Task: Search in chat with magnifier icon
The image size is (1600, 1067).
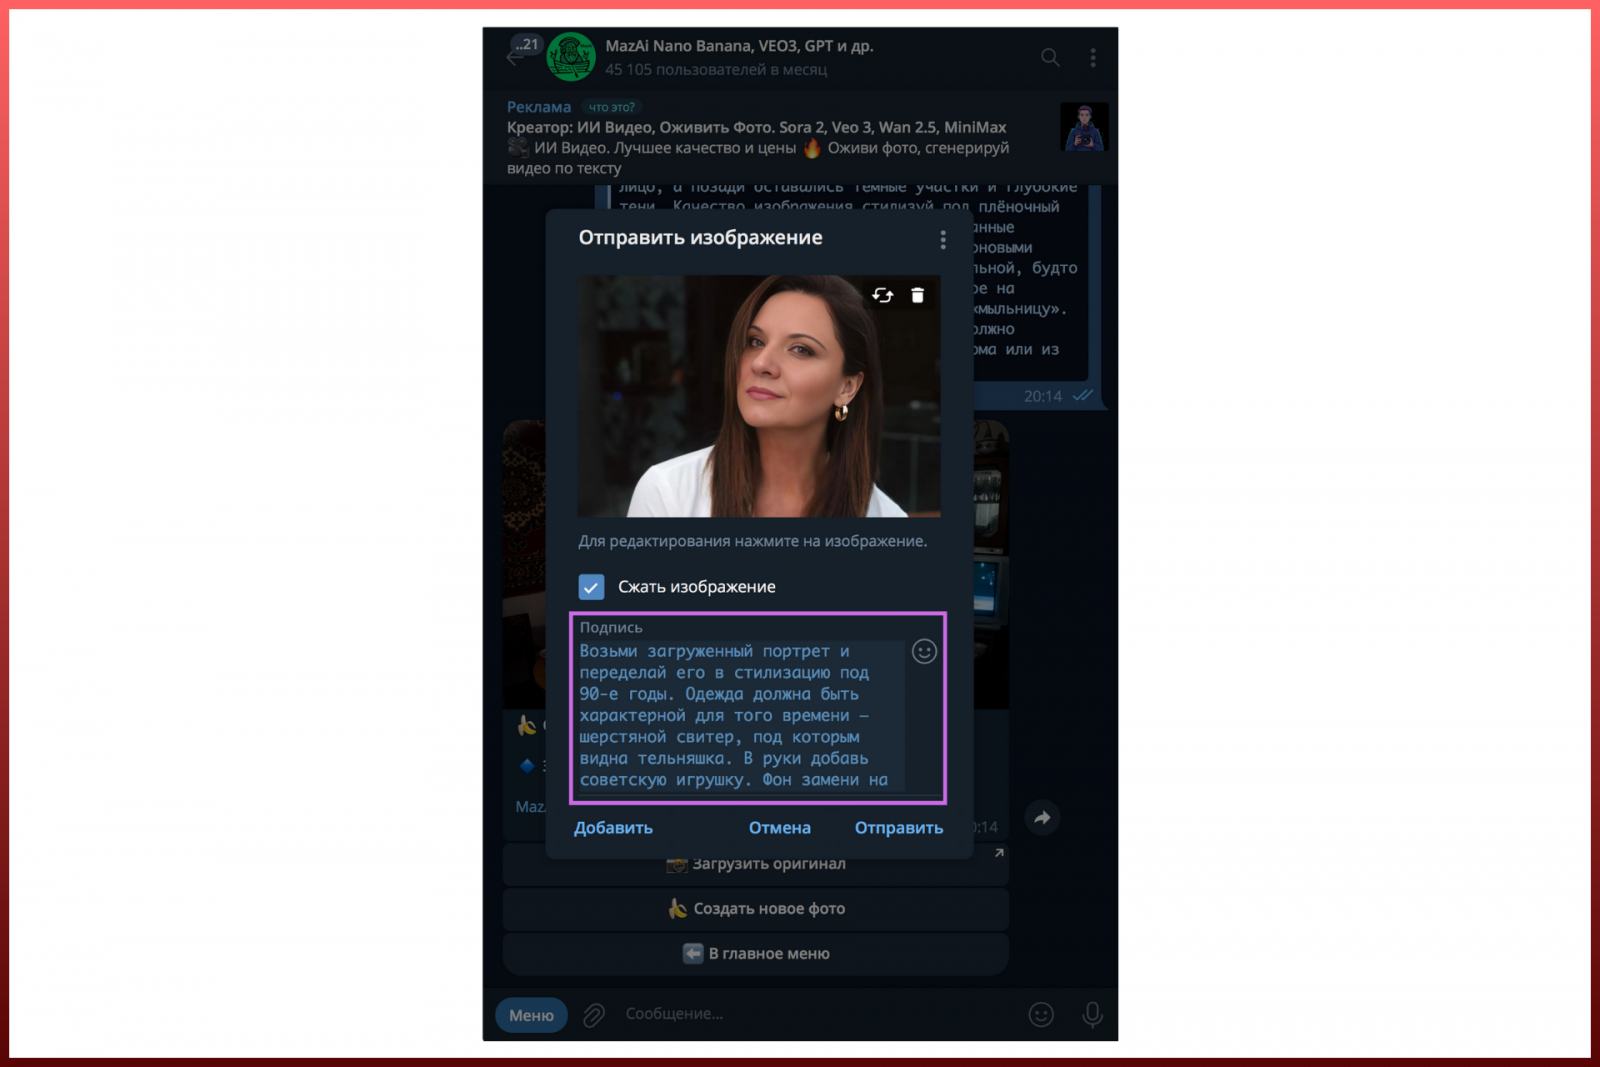Action: pos(1050,57)
